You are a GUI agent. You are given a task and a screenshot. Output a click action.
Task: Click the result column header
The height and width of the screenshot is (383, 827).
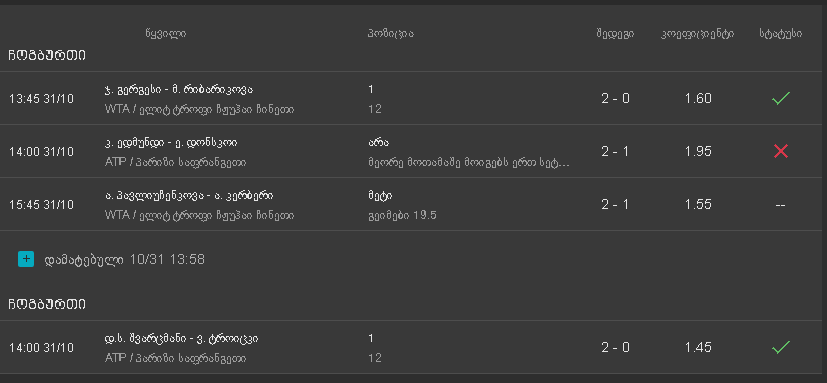pos(615,34)
